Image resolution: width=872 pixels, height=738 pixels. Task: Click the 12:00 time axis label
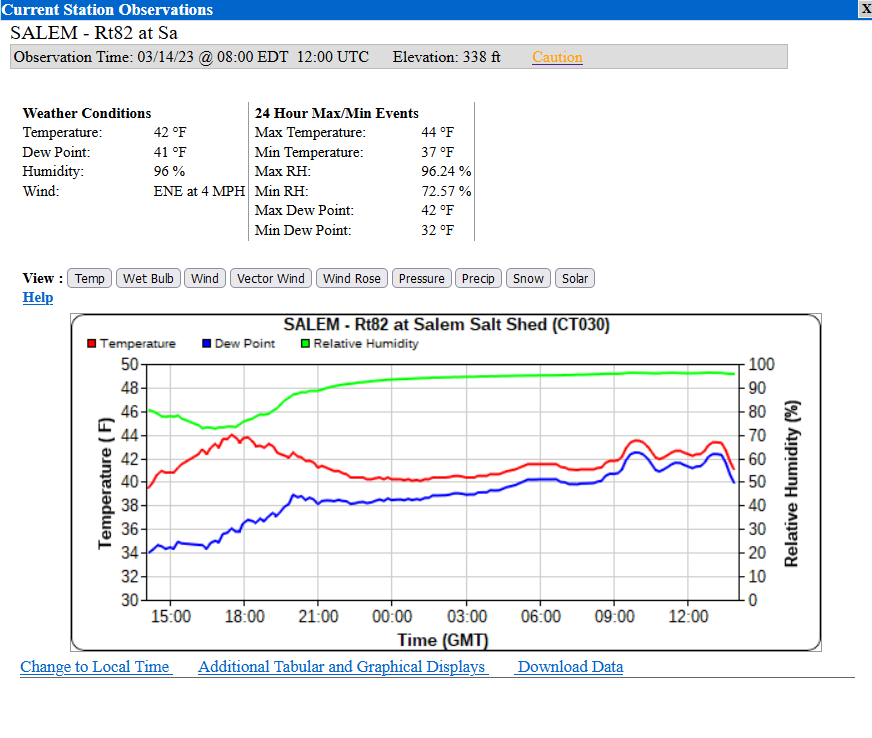[688, 616]
